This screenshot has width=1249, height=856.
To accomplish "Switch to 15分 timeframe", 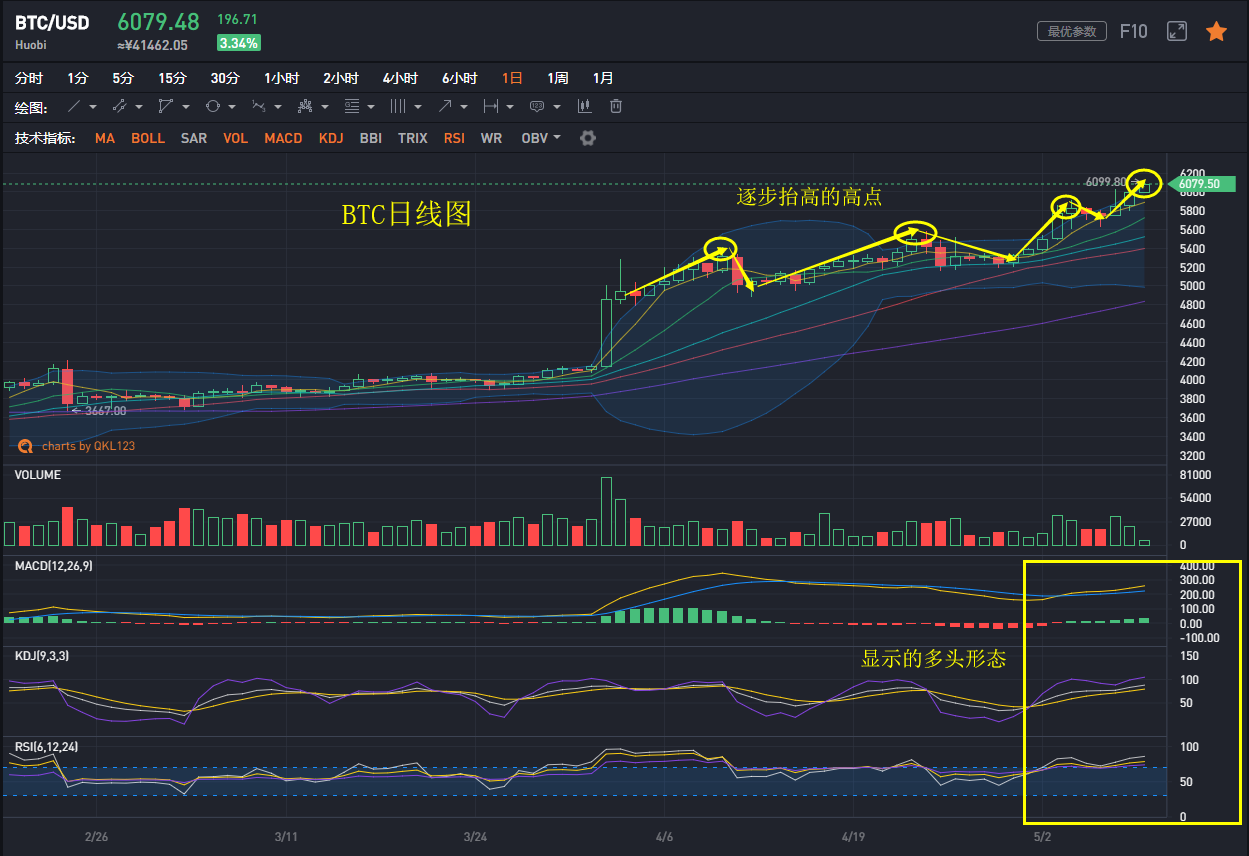I will 172,78.
